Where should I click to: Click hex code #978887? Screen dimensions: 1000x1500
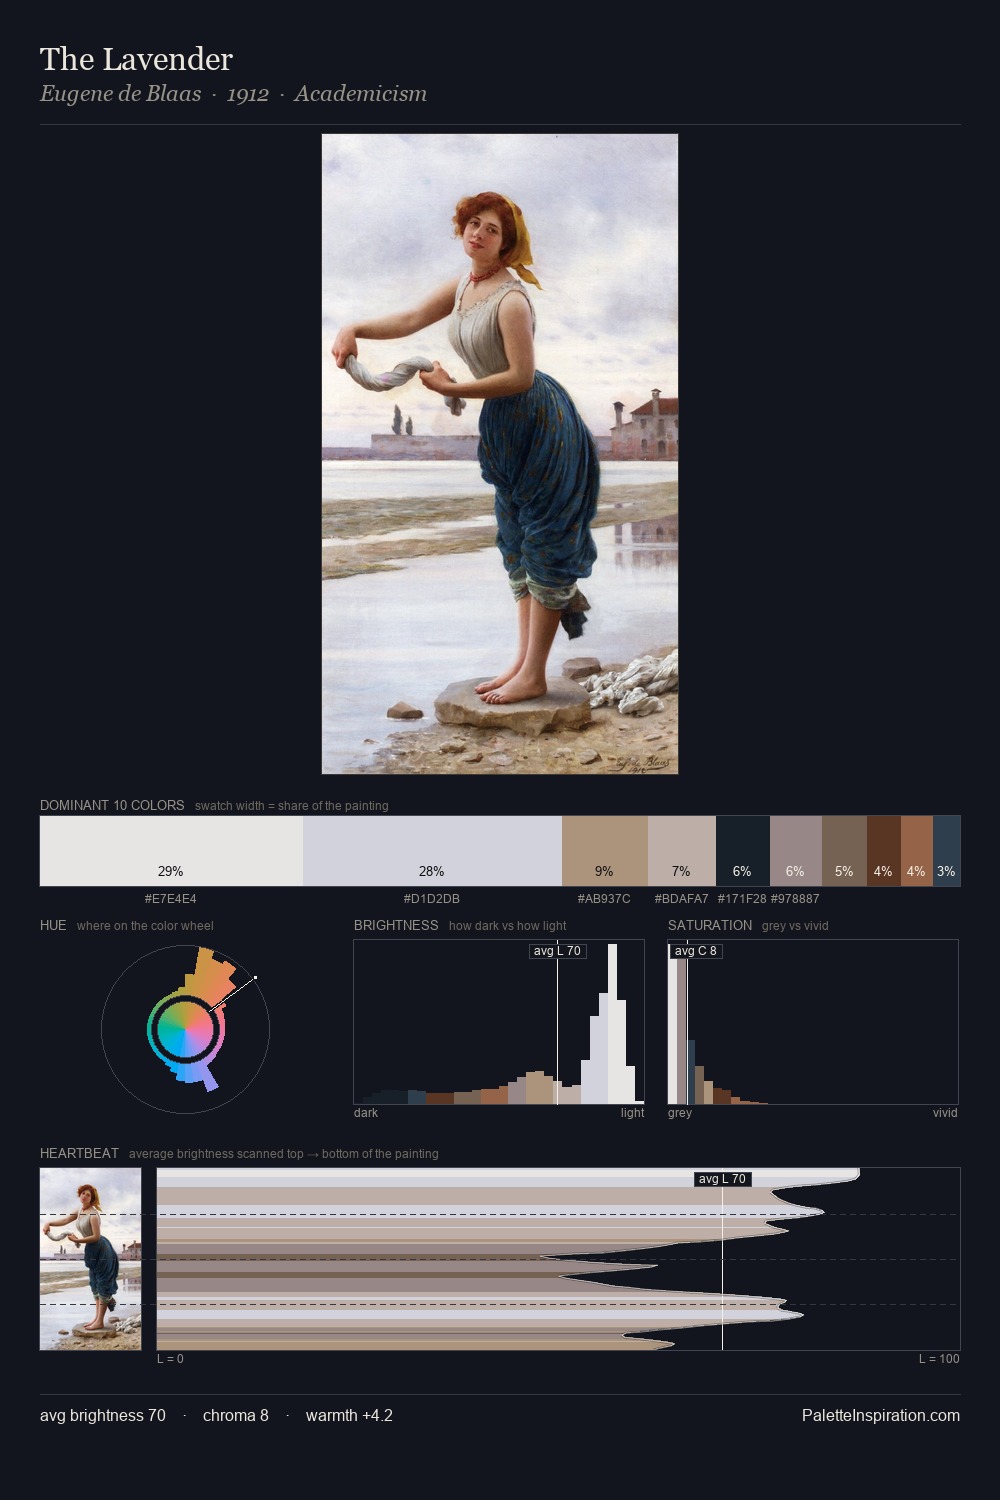click(795, 899)
